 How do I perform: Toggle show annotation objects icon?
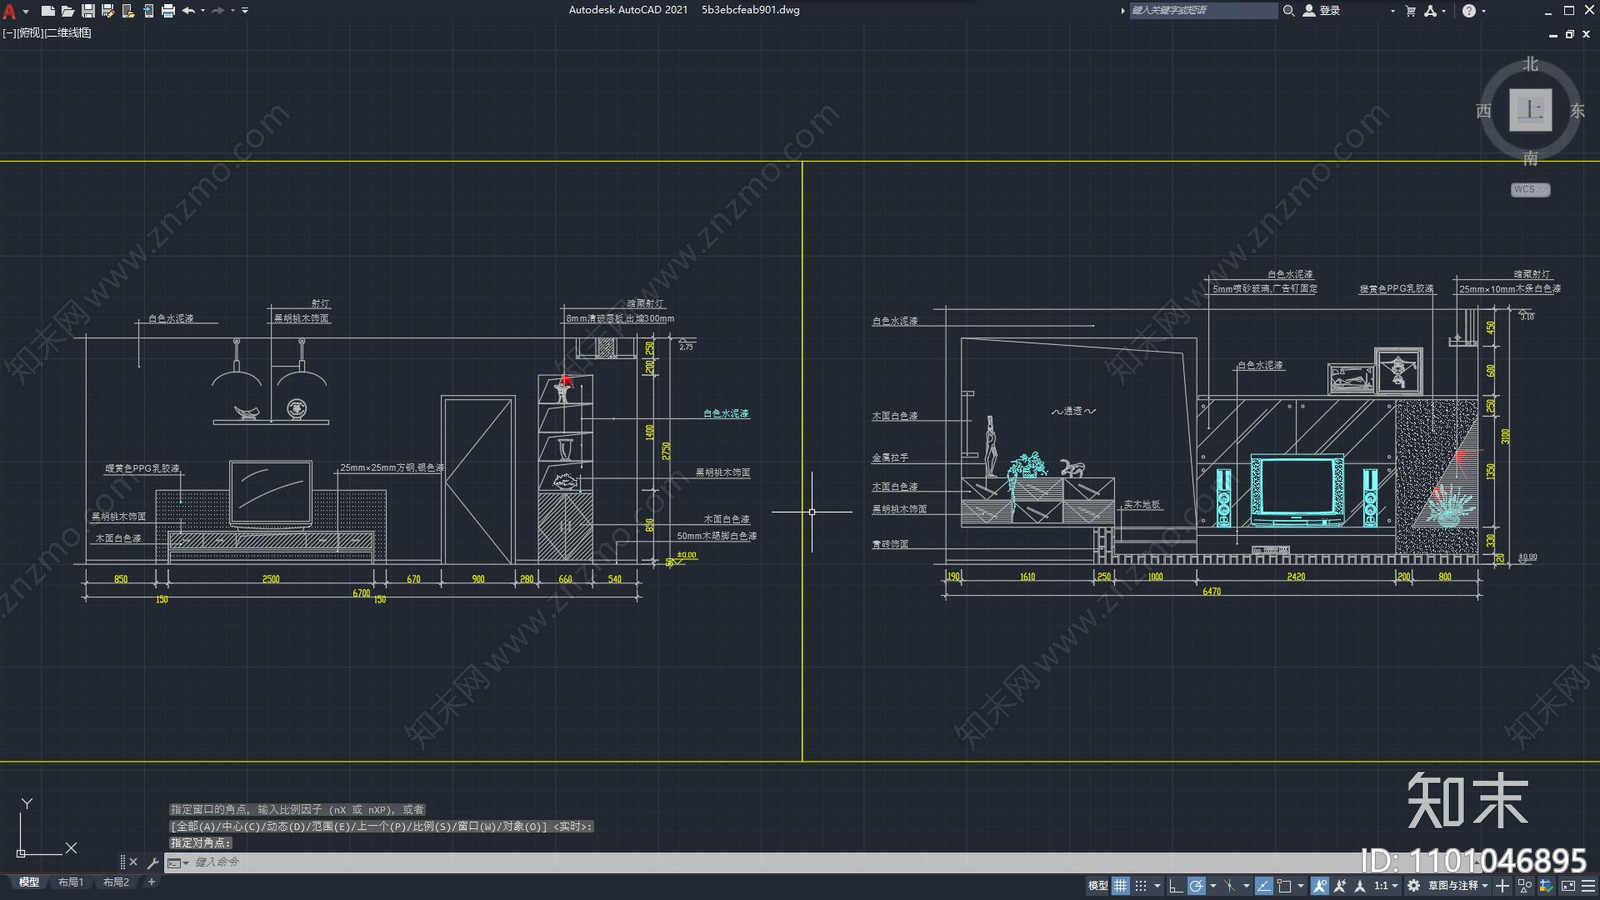click(1320, 885)
